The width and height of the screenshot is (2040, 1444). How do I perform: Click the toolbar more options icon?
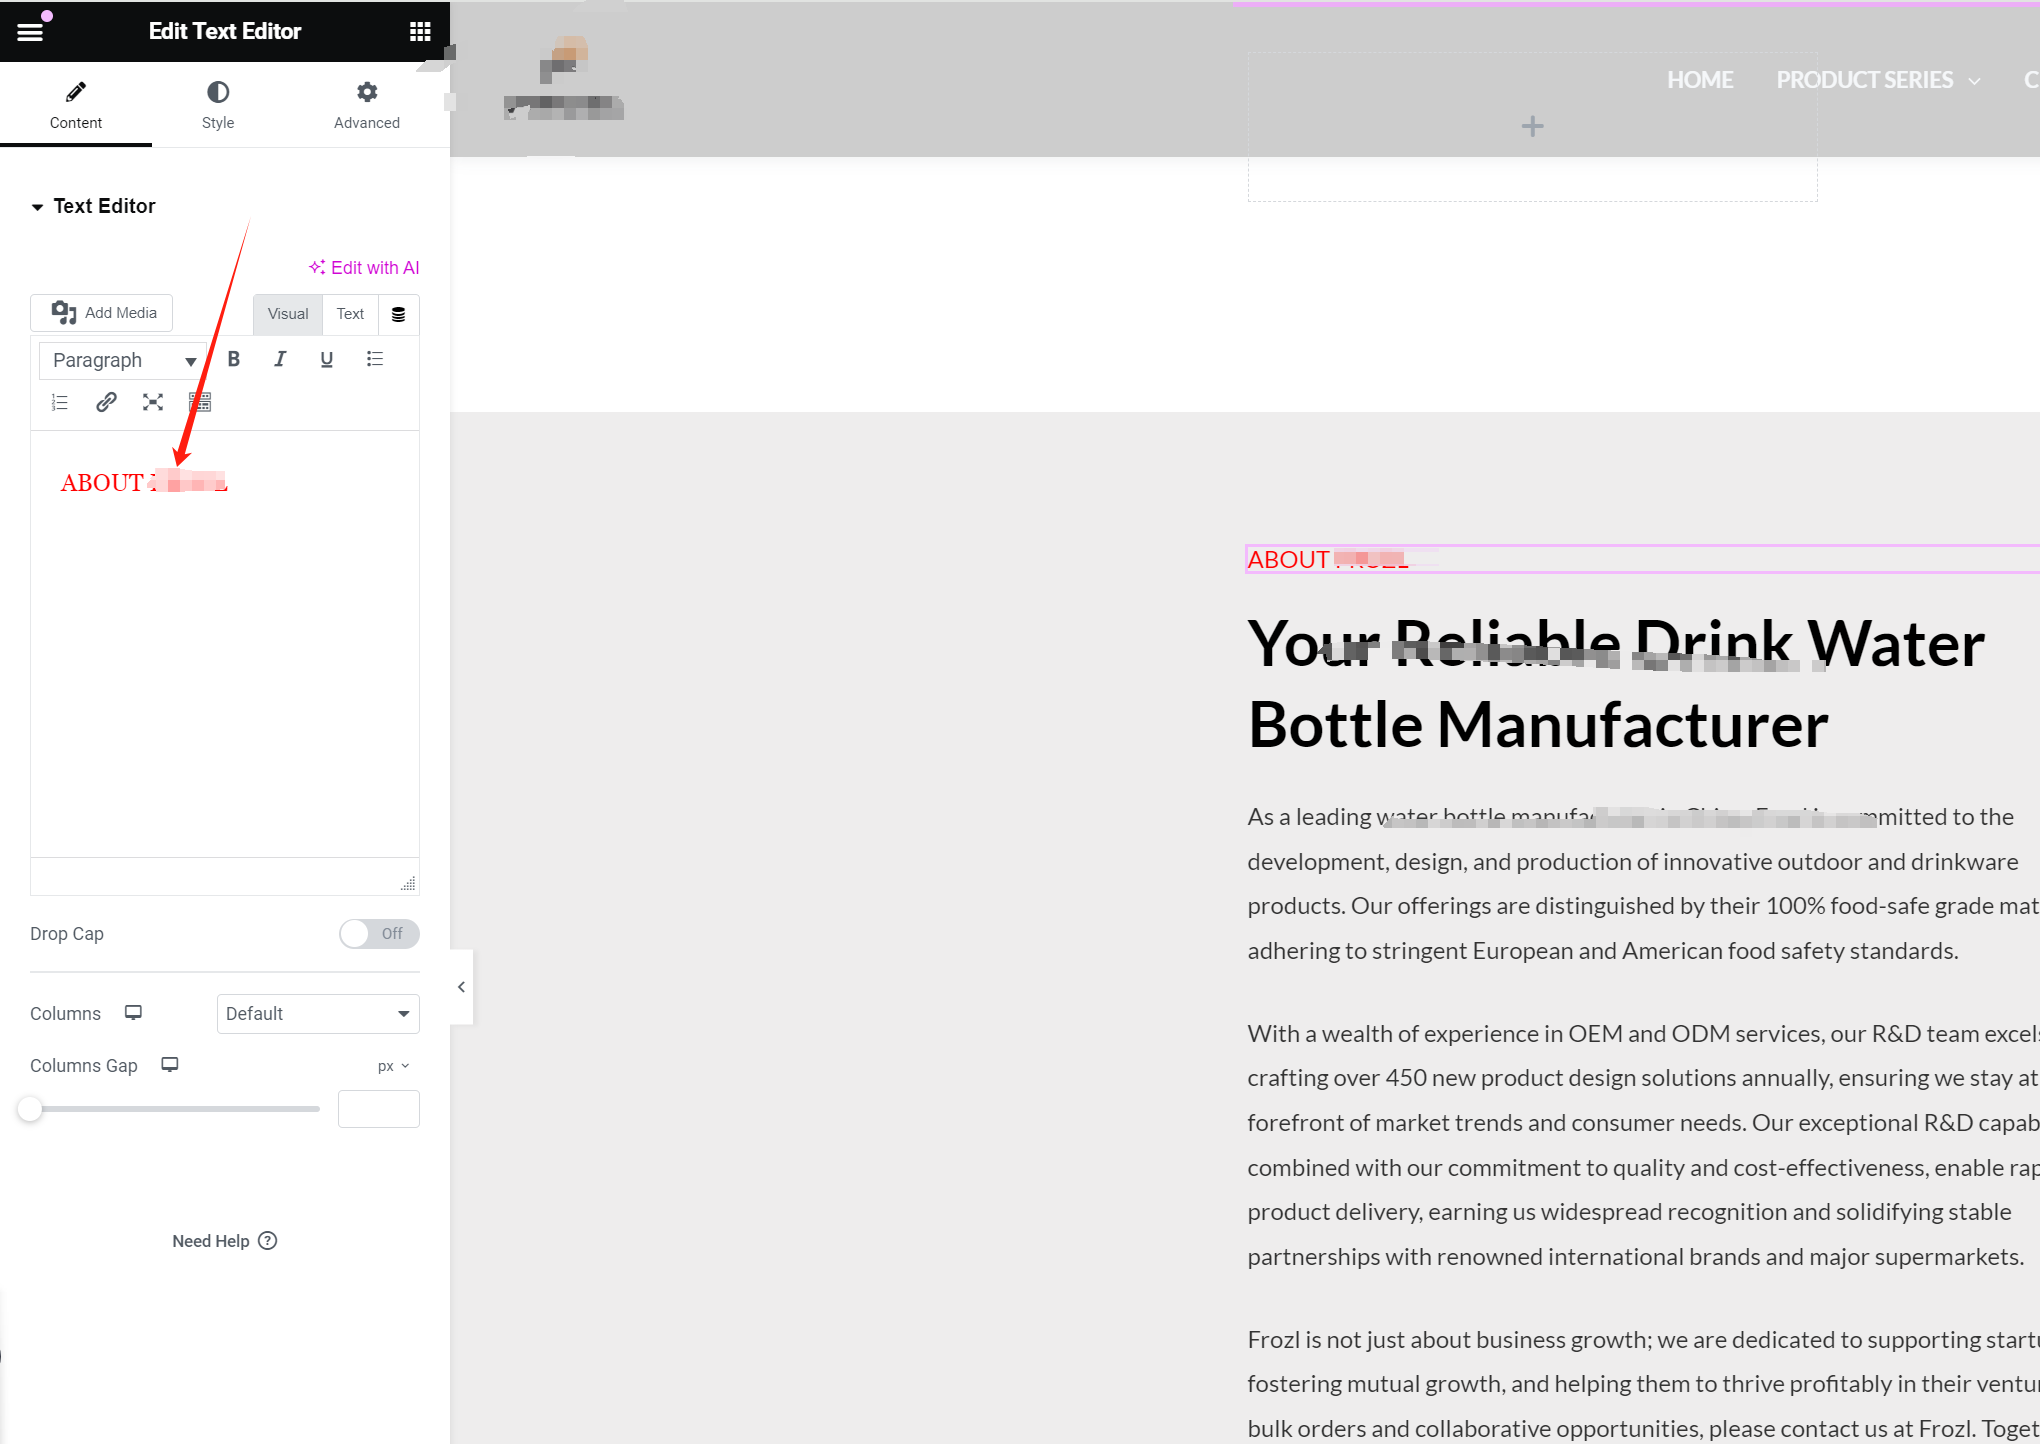coord(200,402)
